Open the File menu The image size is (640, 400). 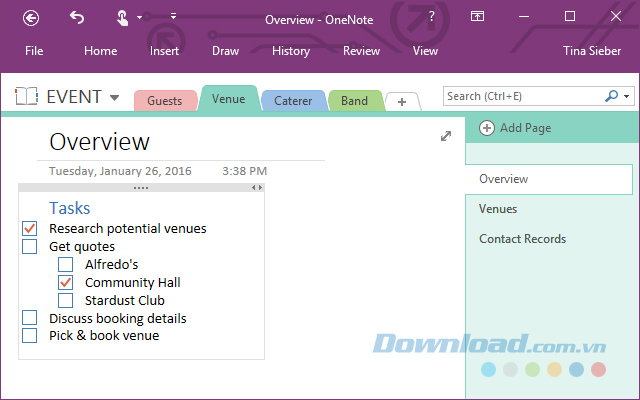(x=34, y=51)
